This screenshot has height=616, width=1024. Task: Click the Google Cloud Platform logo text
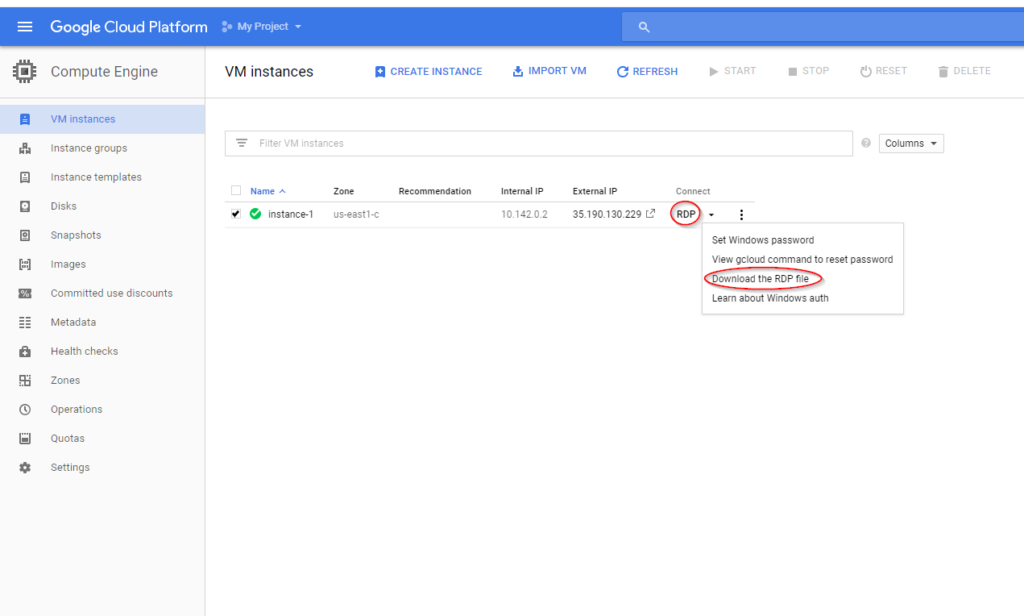click(129, 27)
